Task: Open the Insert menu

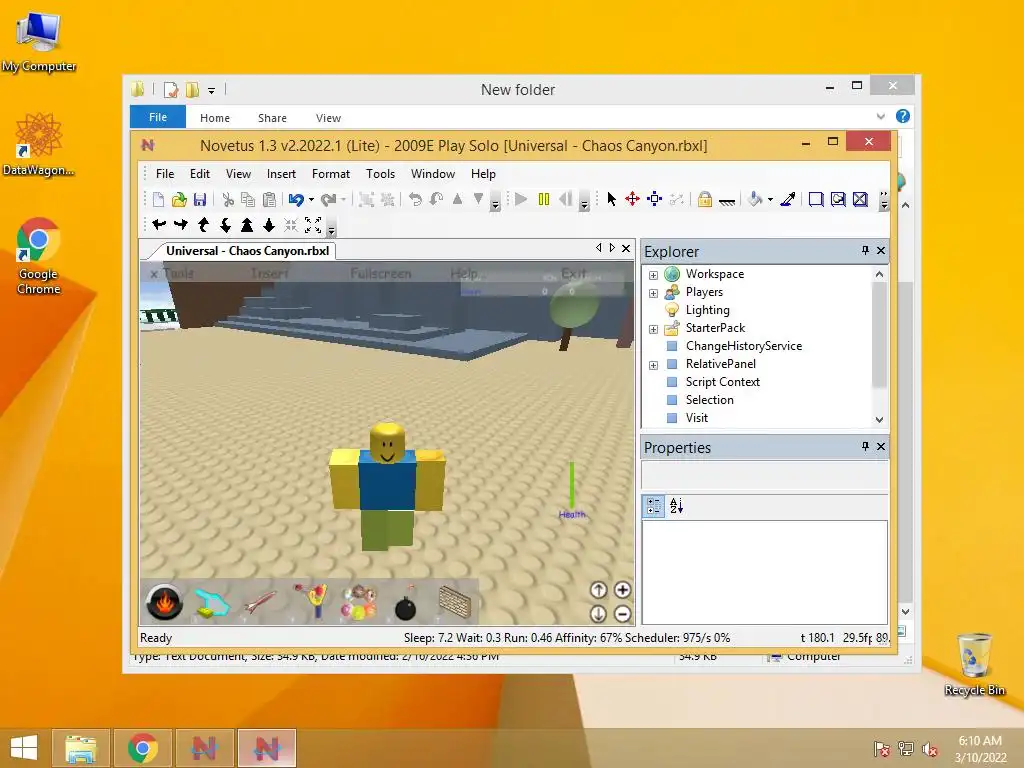Action: coord(281,174)
